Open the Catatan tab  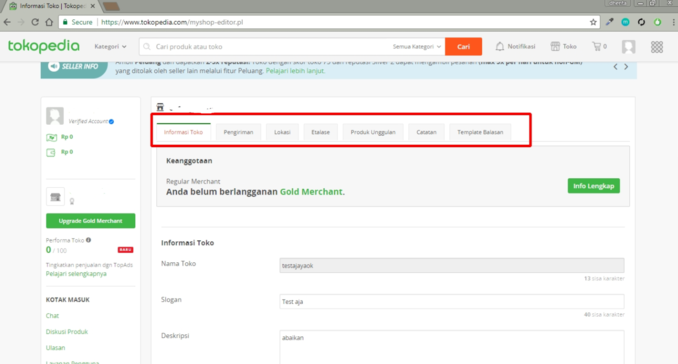tap(426, 132)
